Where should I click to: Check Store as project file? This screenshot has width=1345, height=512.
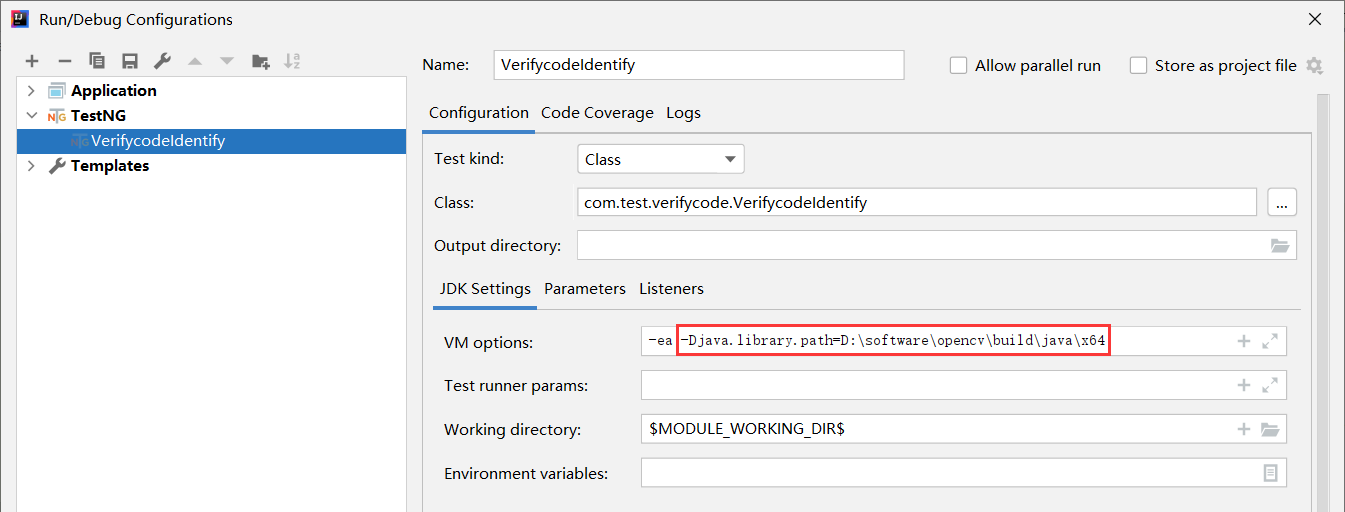pyautogui.click(x=1138, y=65)
